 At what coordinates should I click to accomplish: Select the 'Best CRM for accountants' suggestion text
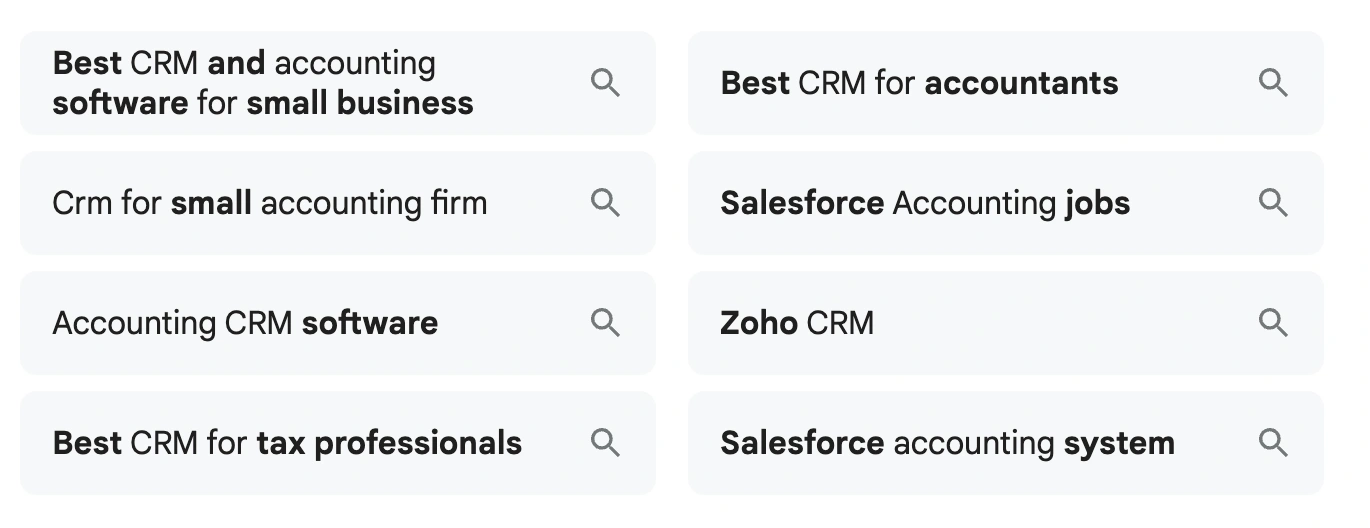(x=919, y=83)
